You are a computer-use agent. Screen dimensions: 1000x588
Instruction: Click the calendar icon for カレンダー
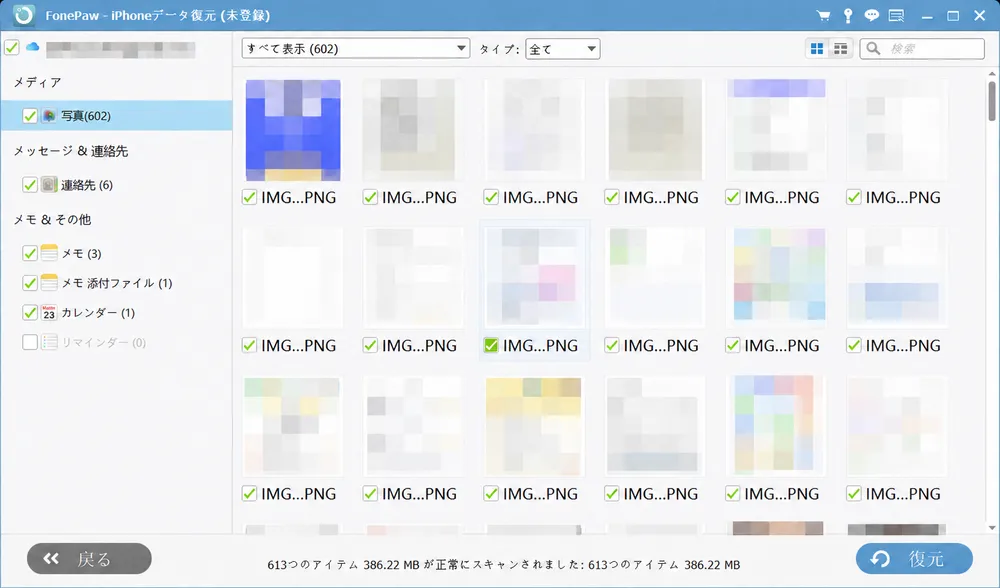tap(49, 312)
